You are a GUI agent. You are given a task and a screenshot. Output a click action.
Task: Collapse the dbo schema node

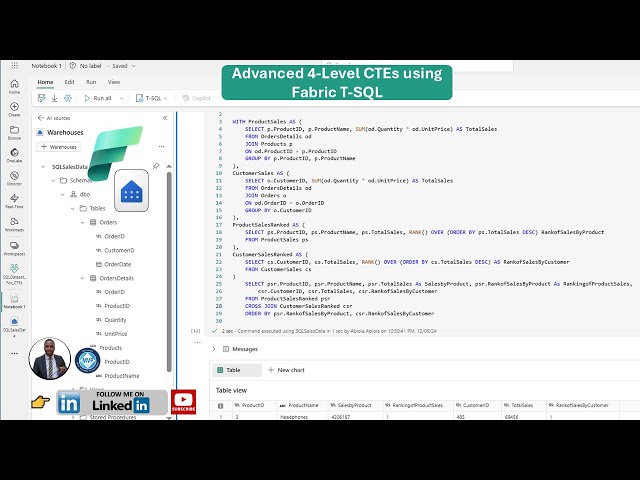coord(62,194)
